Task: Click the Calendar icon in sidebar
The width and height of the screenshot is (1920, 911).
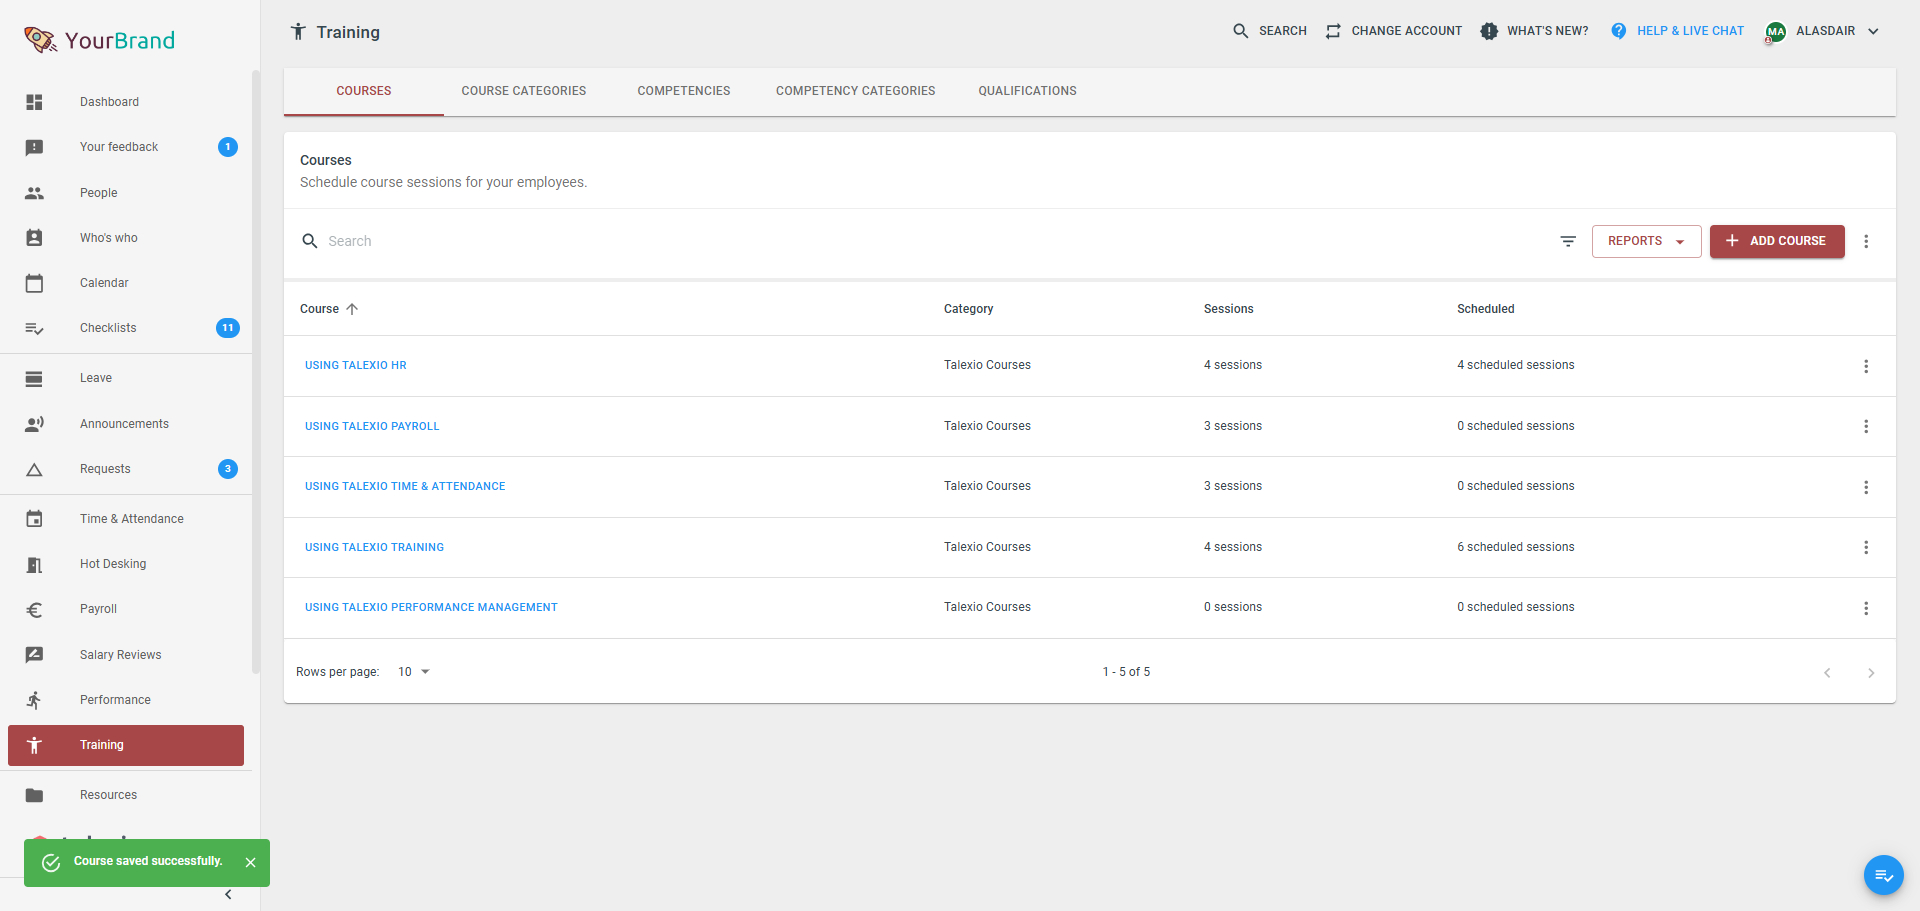Action: pos(34,283)
